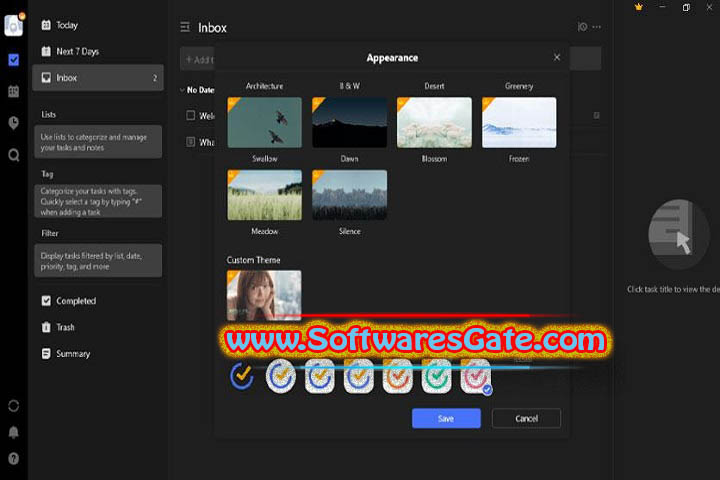Image resolution: width=720 pixels, height=480 pixels.
Task: Click the 'Desert' theme label
Action: (434, 86)
